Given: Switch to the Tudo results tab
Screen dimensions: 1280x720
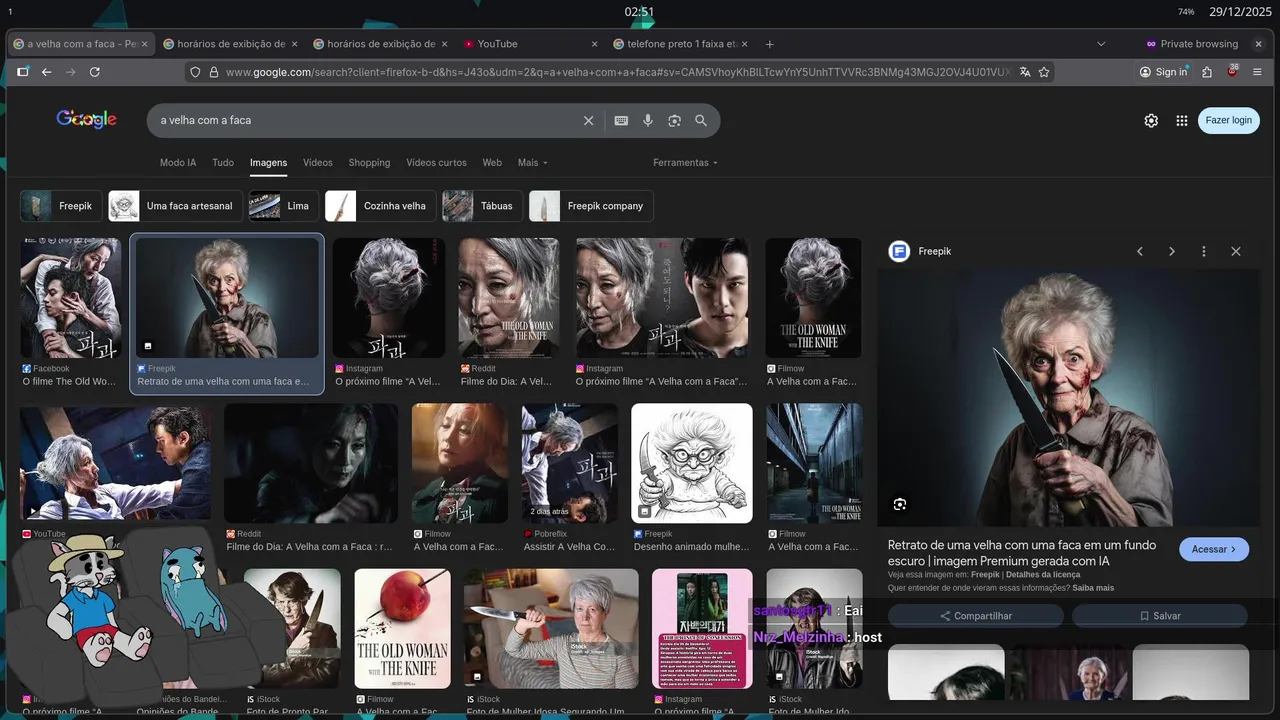Looking at the screenshot, I should tap(223, 163).
